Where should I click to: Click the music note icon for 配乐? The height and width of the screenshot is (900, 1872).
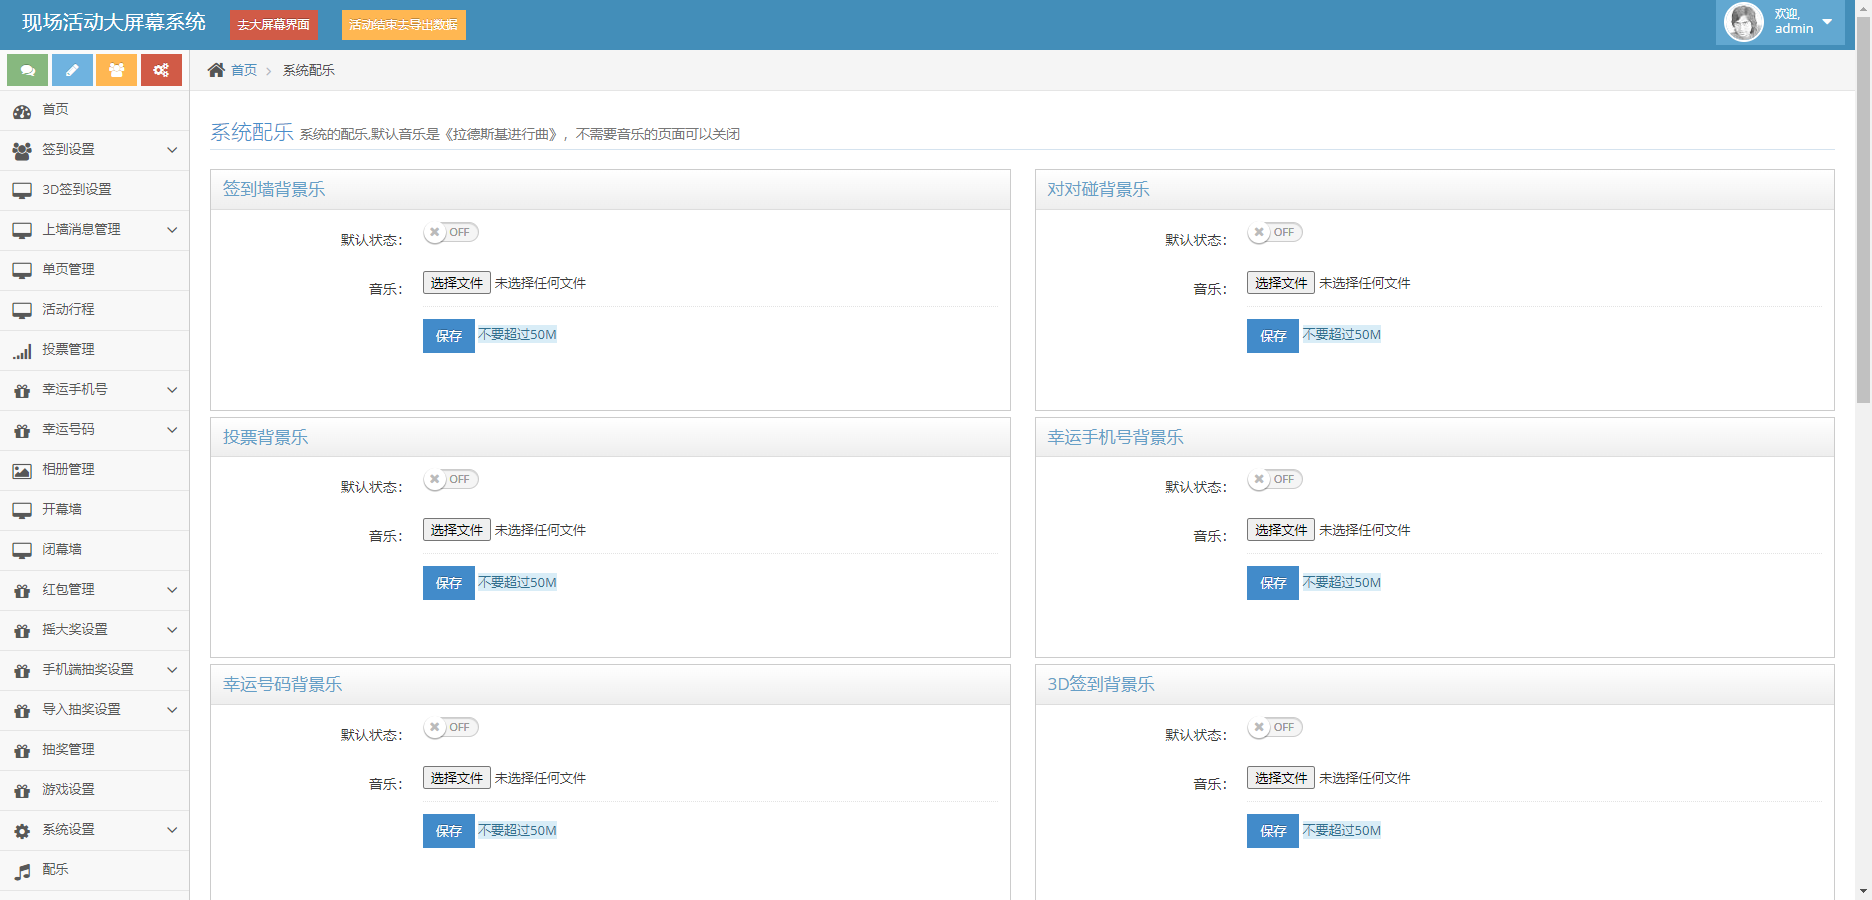click(x=22, y=871)
